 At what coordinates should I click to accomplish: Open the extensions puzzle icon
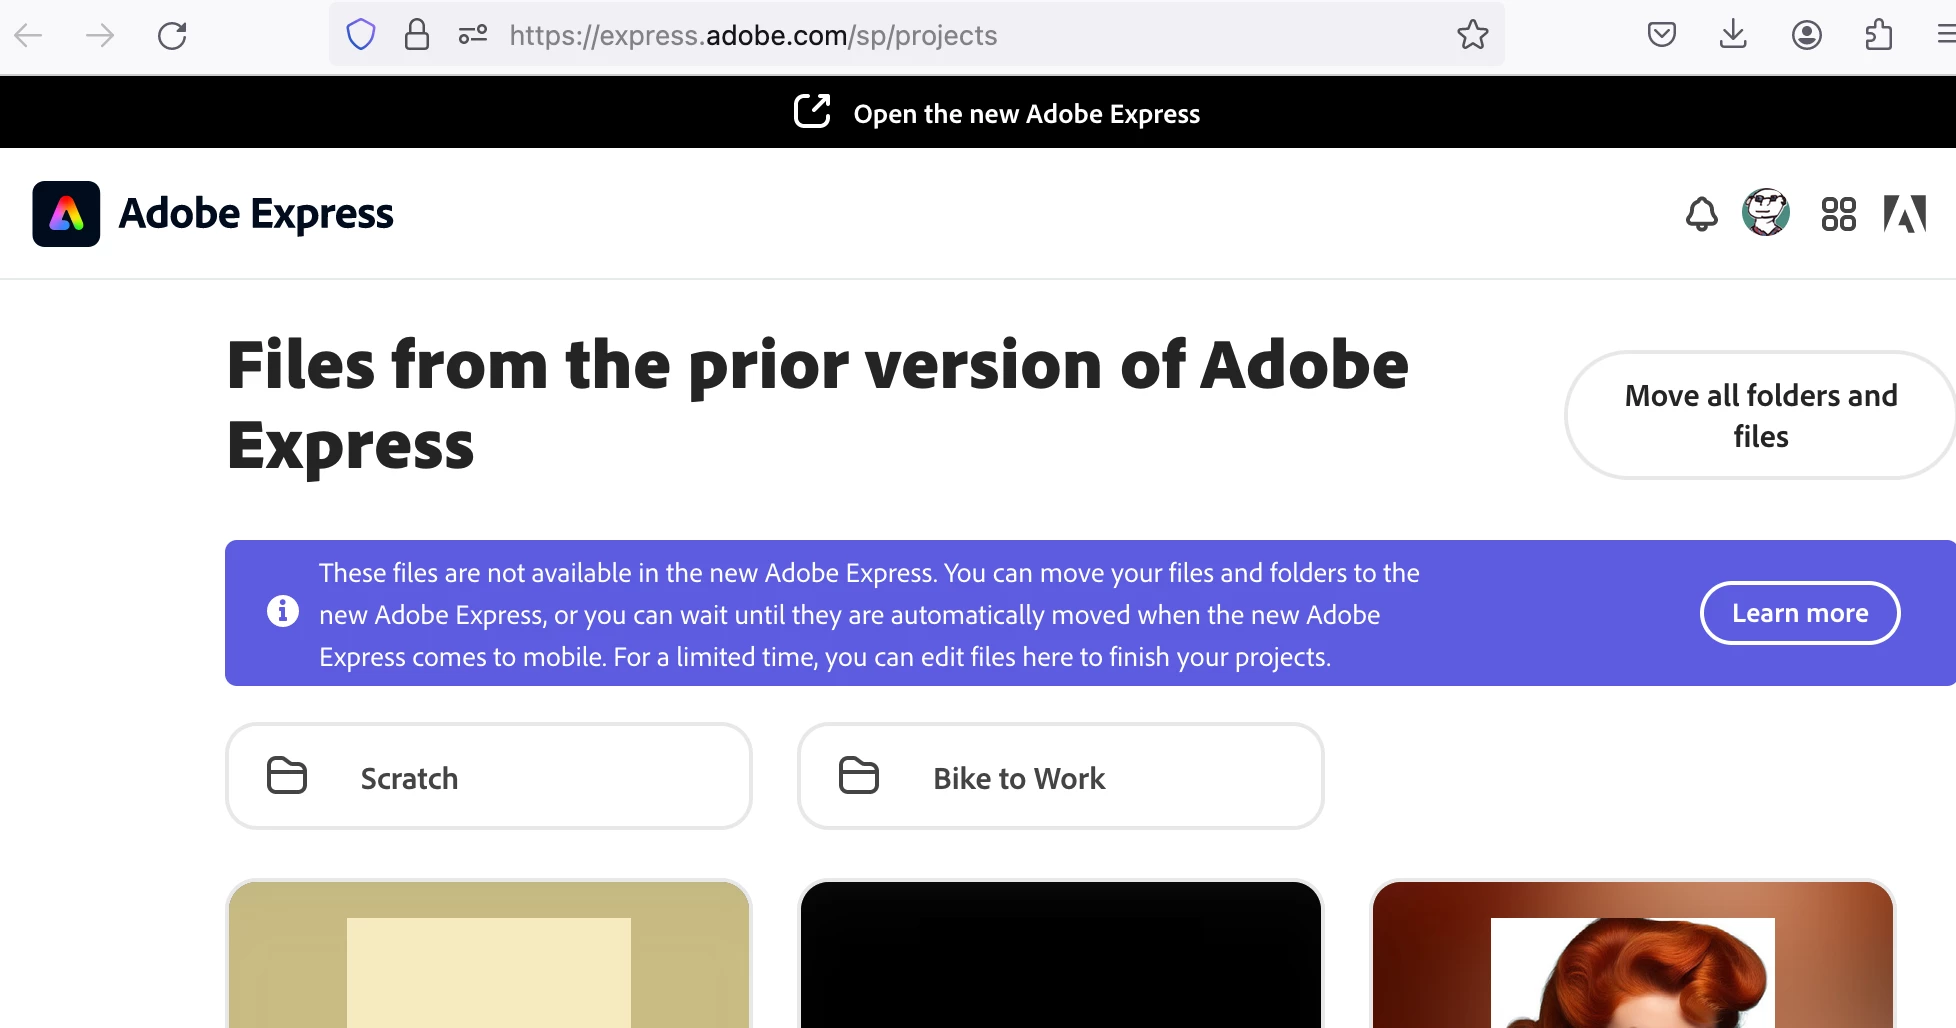click(1879, 35)
